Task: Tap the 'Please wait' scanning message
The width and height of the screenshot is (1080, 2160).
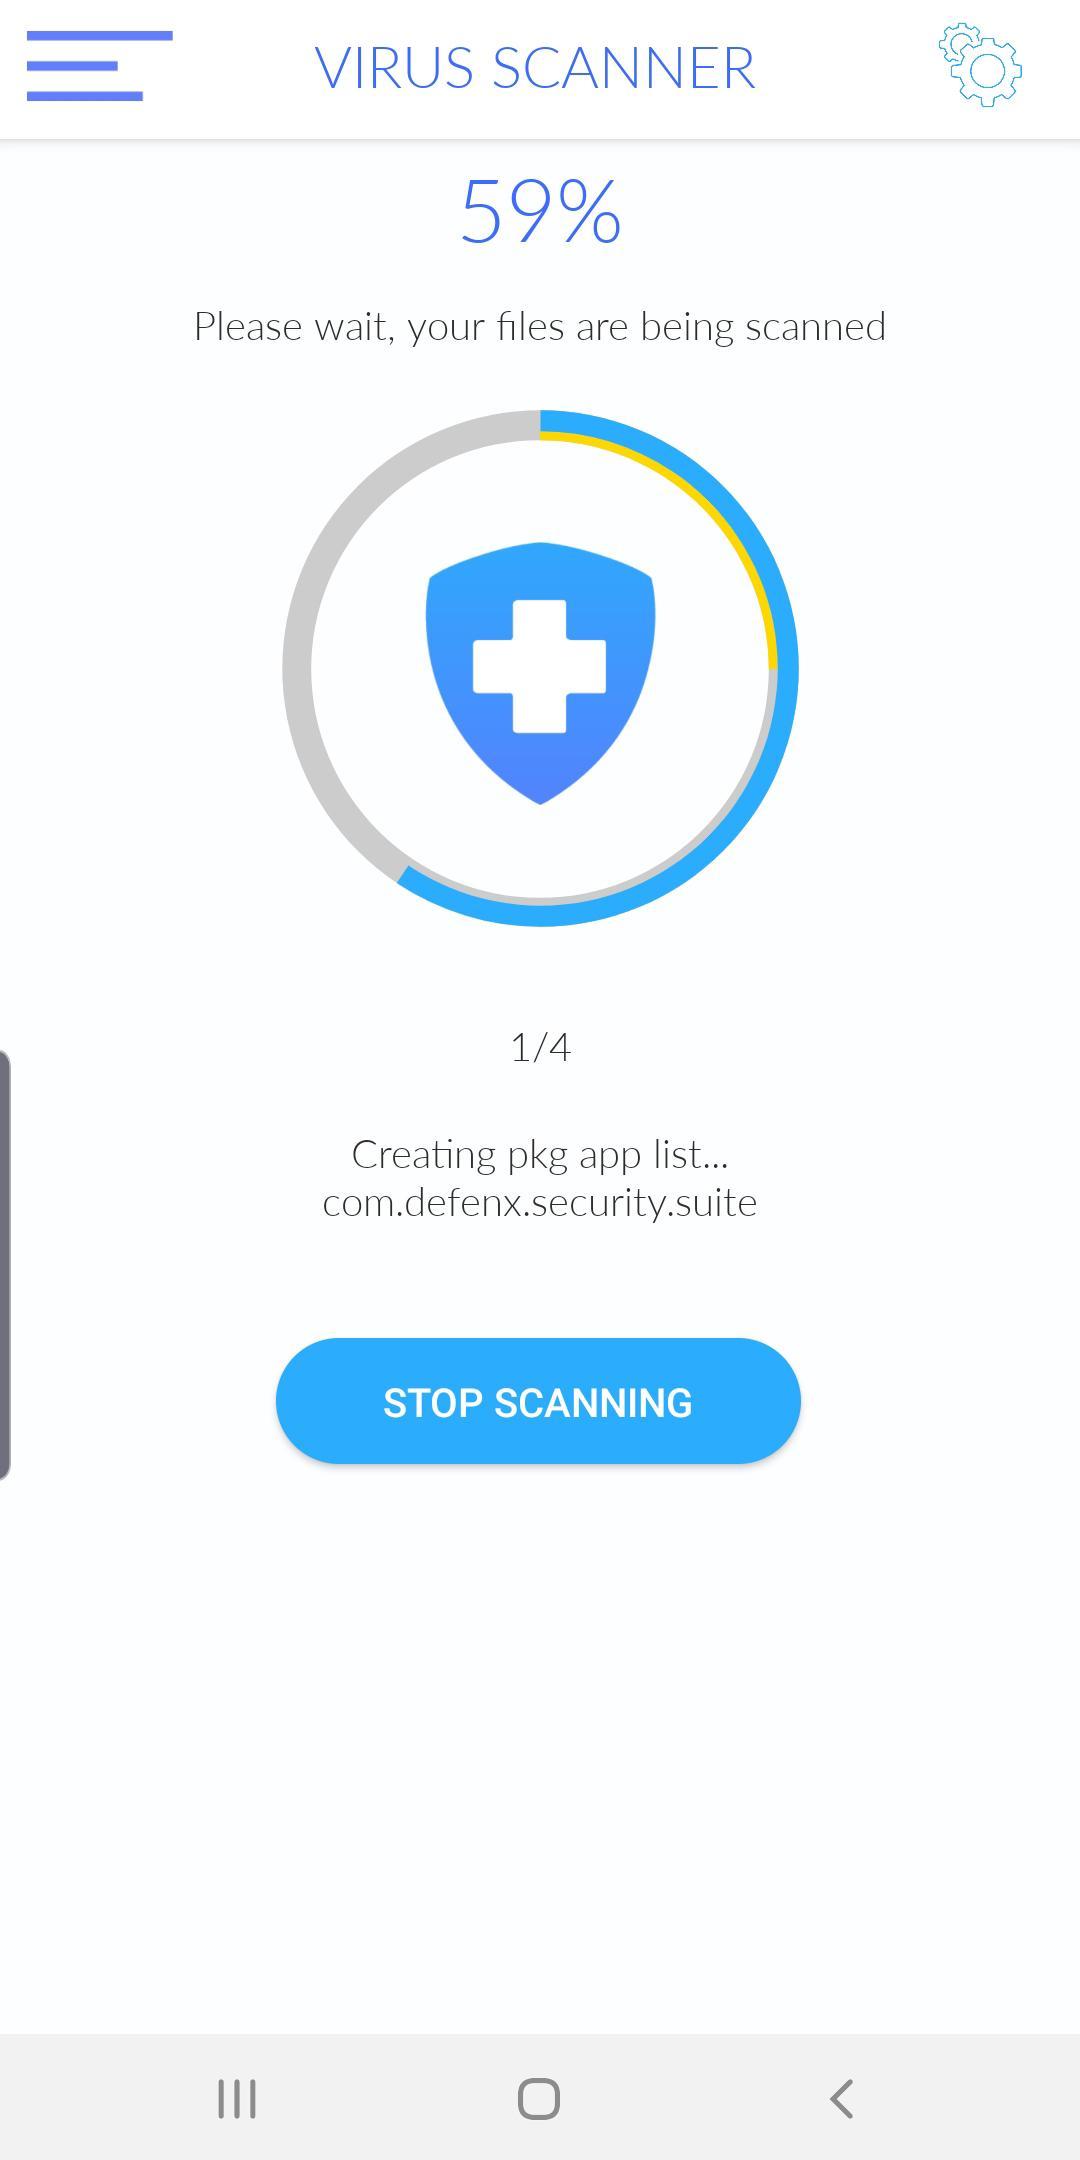Action: point(540,327)
